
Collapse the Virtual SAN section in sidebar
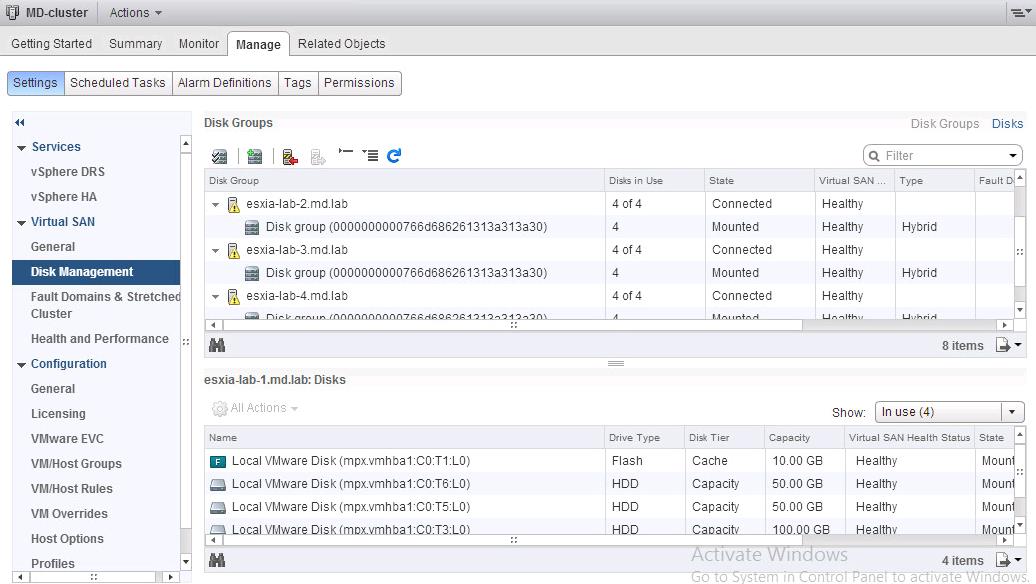click(x=22, y=223)
